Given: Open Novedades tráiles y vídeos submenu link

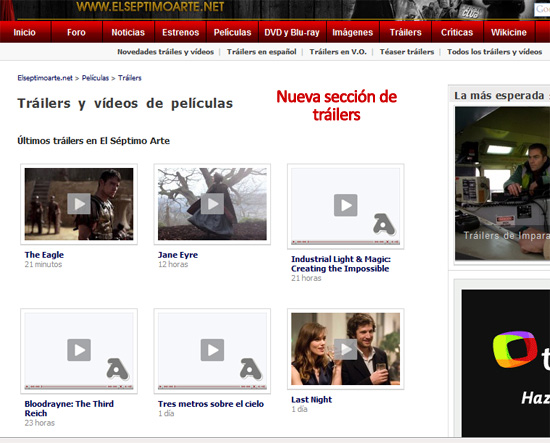Looking at the screenshot, I should click(x=166, y=52).
